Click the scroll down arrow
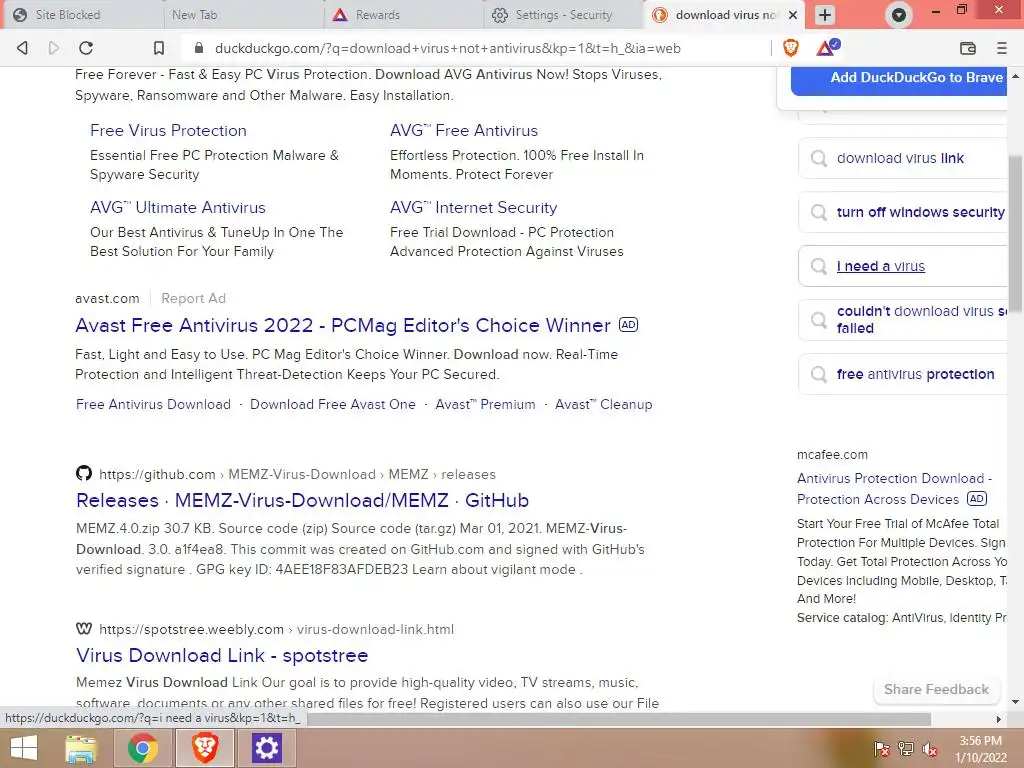This screenshot has width=1024, height=768. click(1015, 702)
